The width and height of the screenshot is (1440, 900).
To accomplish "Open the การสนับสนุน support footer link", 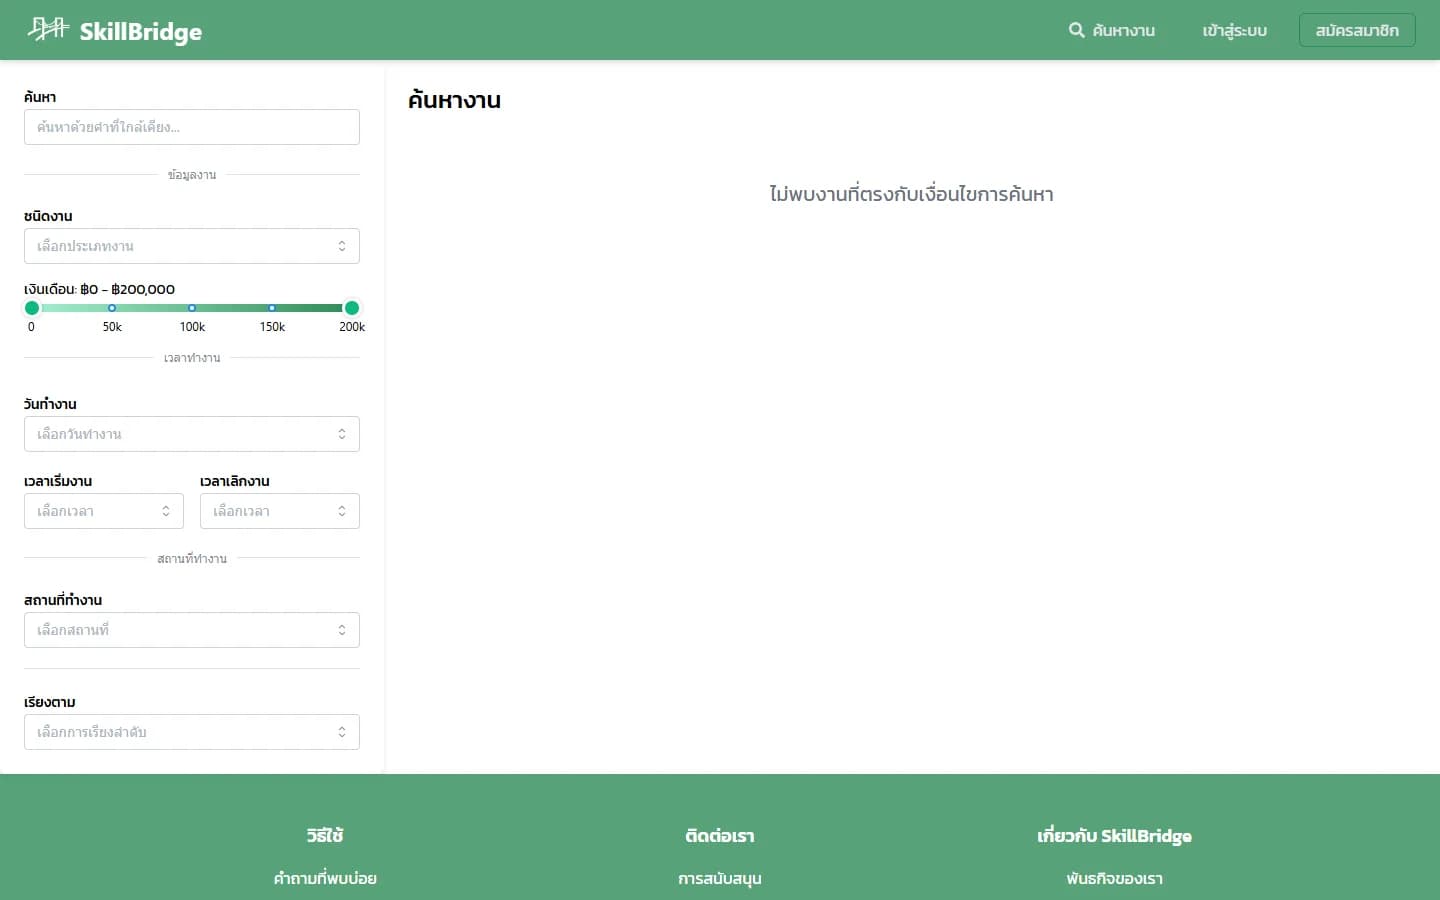I will [x=720, y=878].
